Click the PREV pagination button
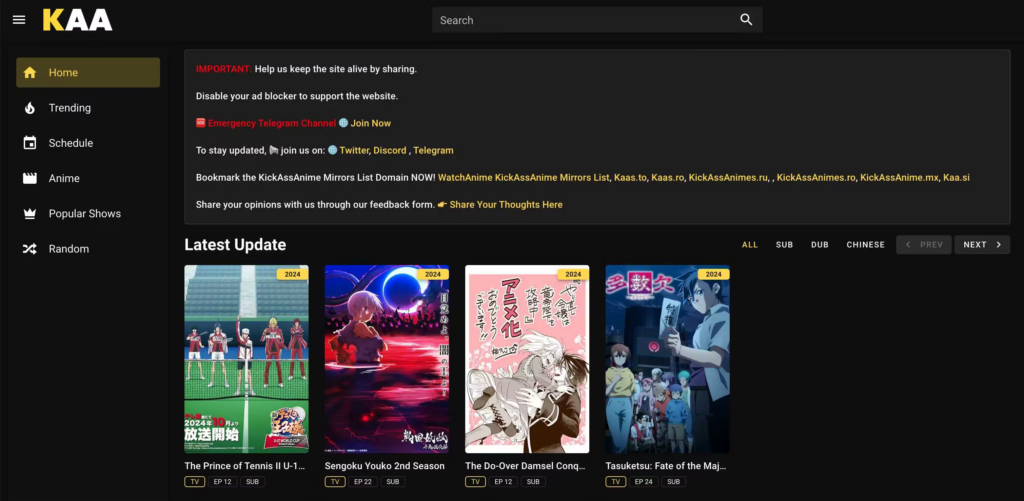Image resolution: width=1024 pixels, height=501 pixels. pyautogui.click(x=923, y=245)
